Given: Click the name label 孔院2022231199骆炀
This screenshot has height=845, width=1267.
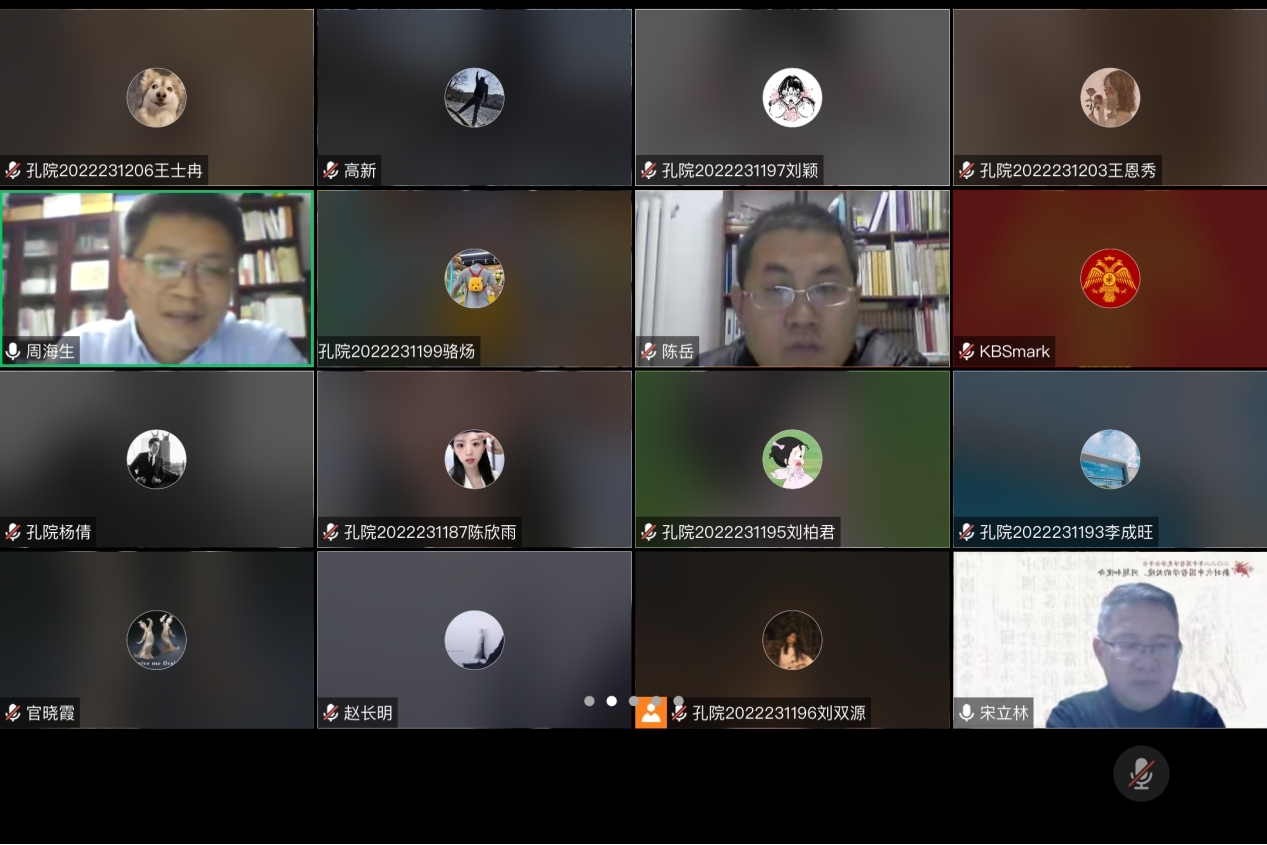Looking at the screenshot, I should tap(397, 352).
